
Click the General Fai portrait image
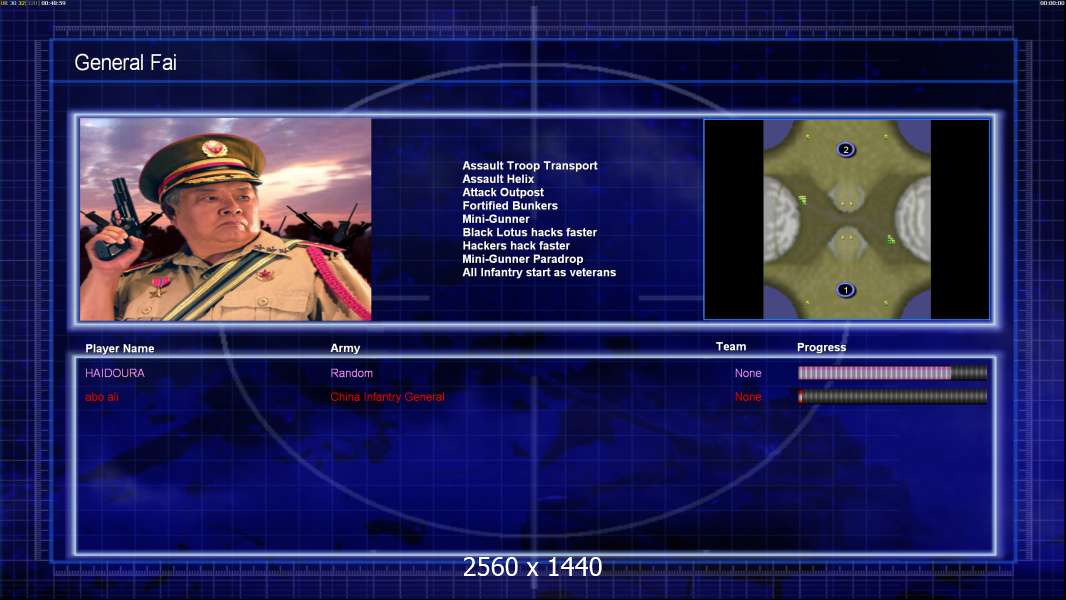coord(226,219)
